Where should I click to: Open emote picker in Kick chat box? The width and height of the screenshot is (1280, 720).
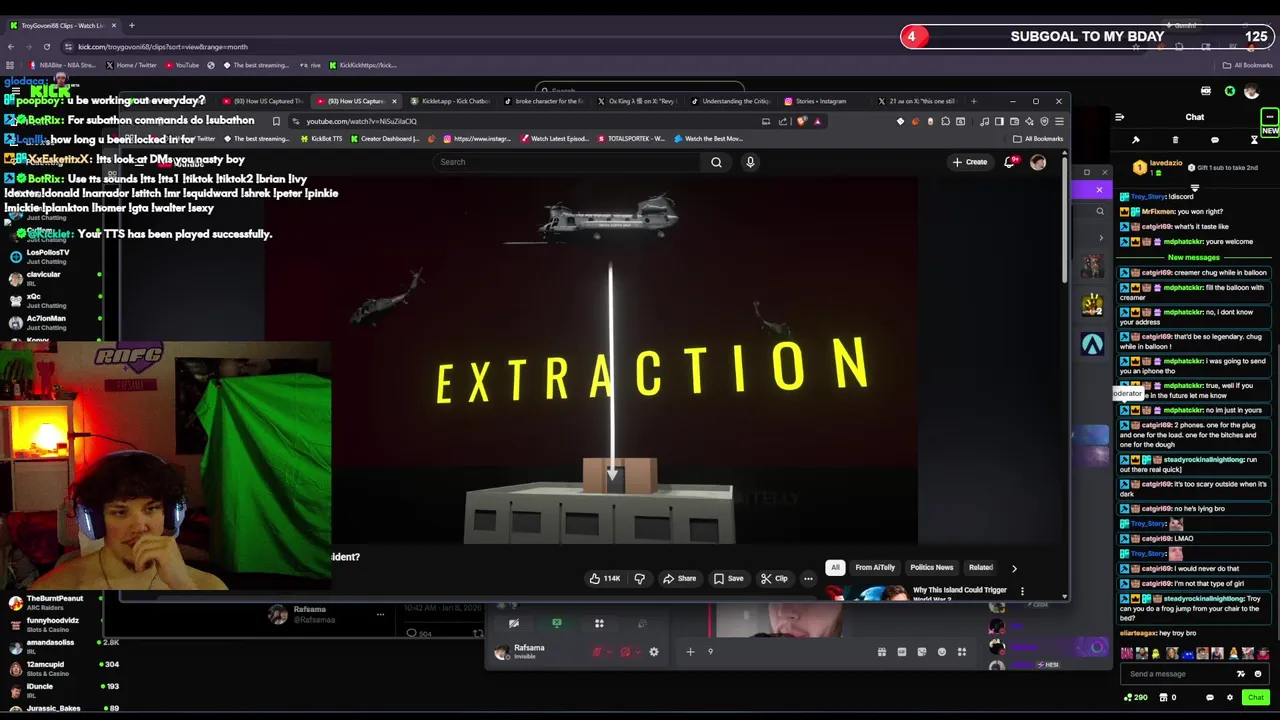coord(1258,674)
